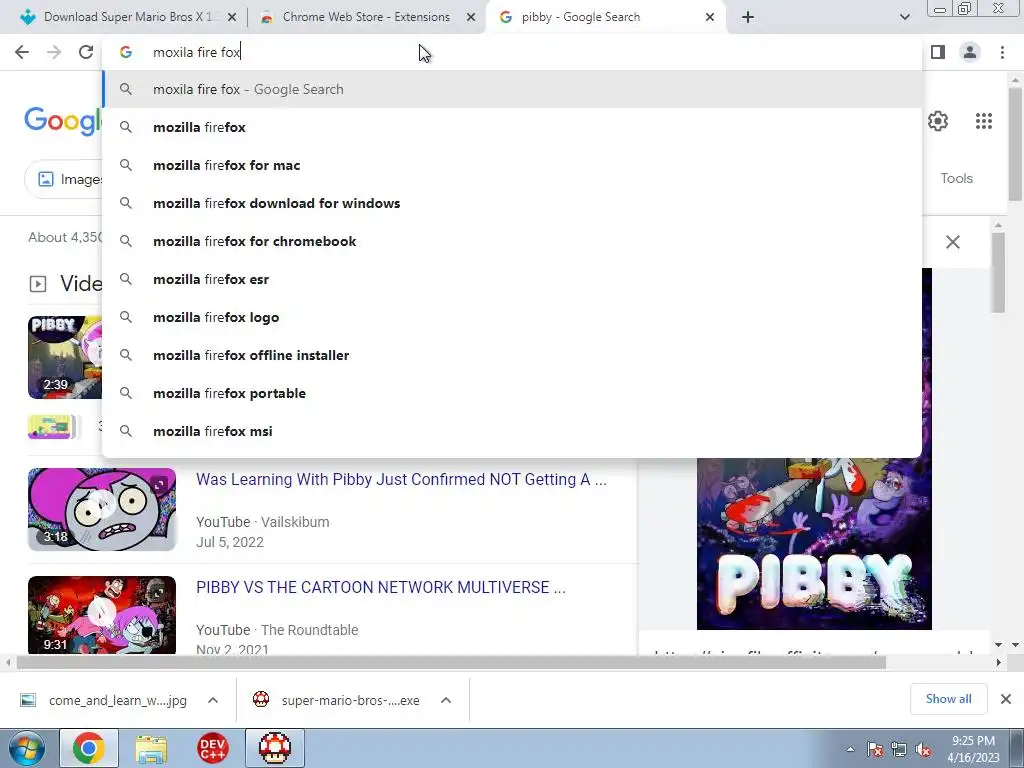Open the 9:31 Pibby multiverse video thumbnail
This screenshot has height=768, width=1024.
102,615
